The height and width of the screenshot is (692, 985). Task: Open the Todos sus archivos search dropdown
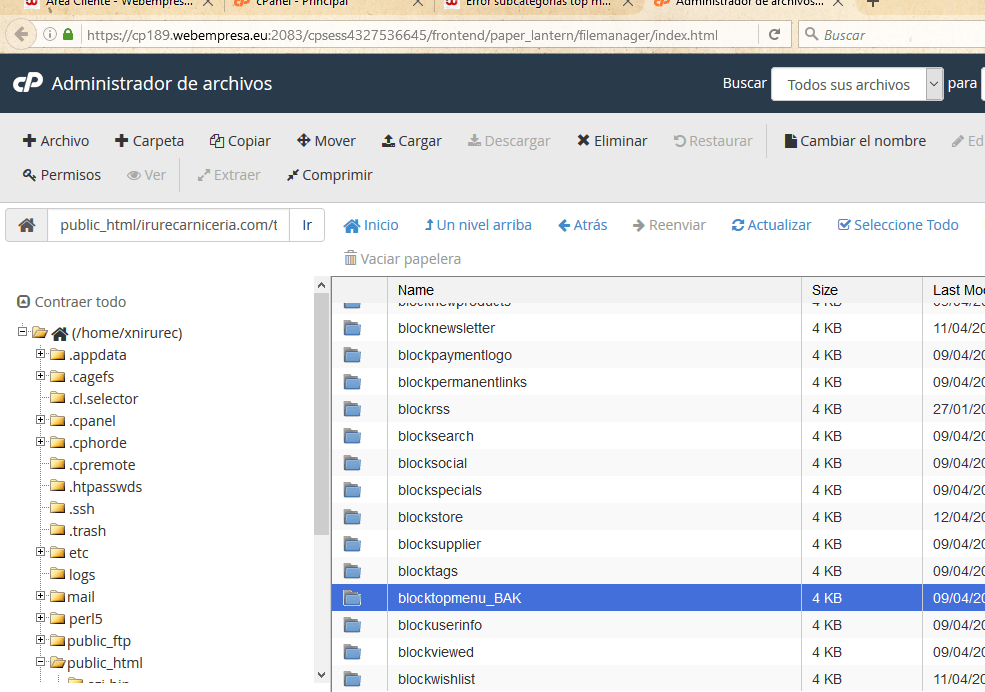coord(857,84)
